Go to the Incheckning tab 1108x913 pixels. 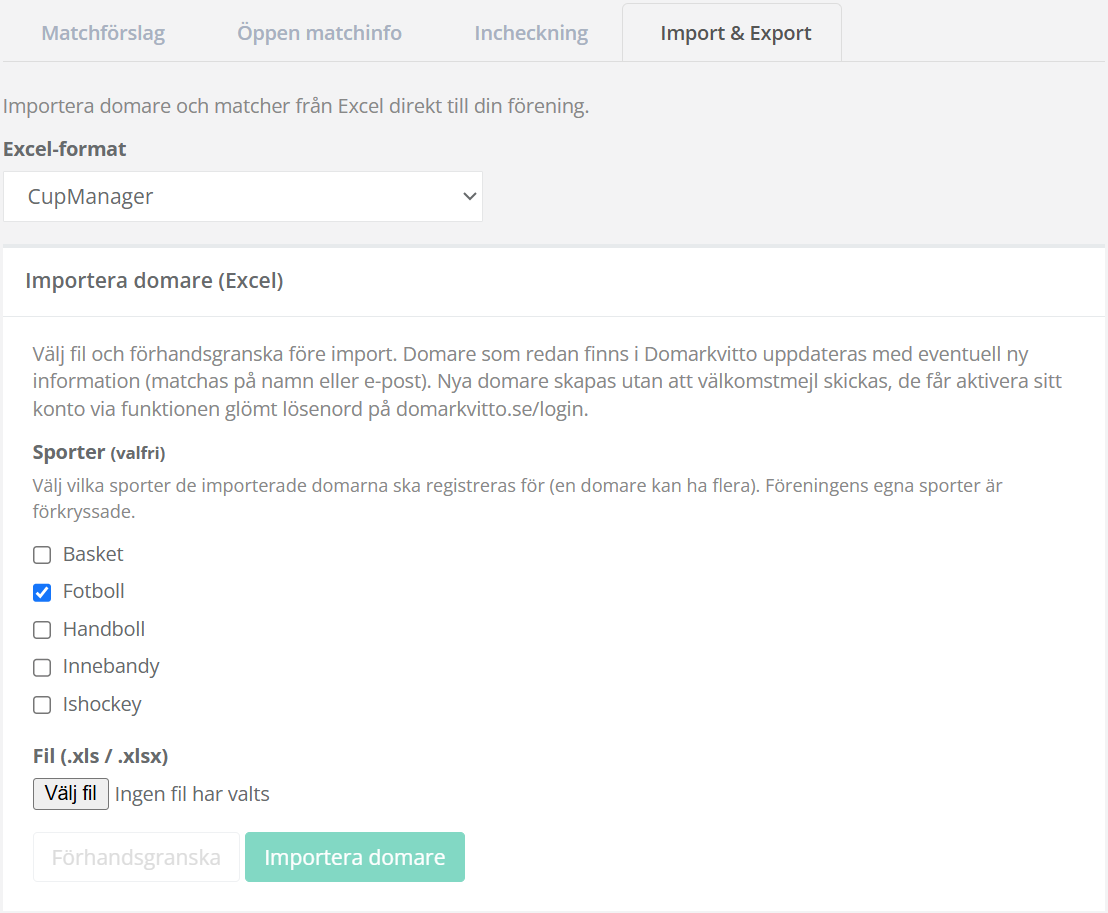point(531,33)
